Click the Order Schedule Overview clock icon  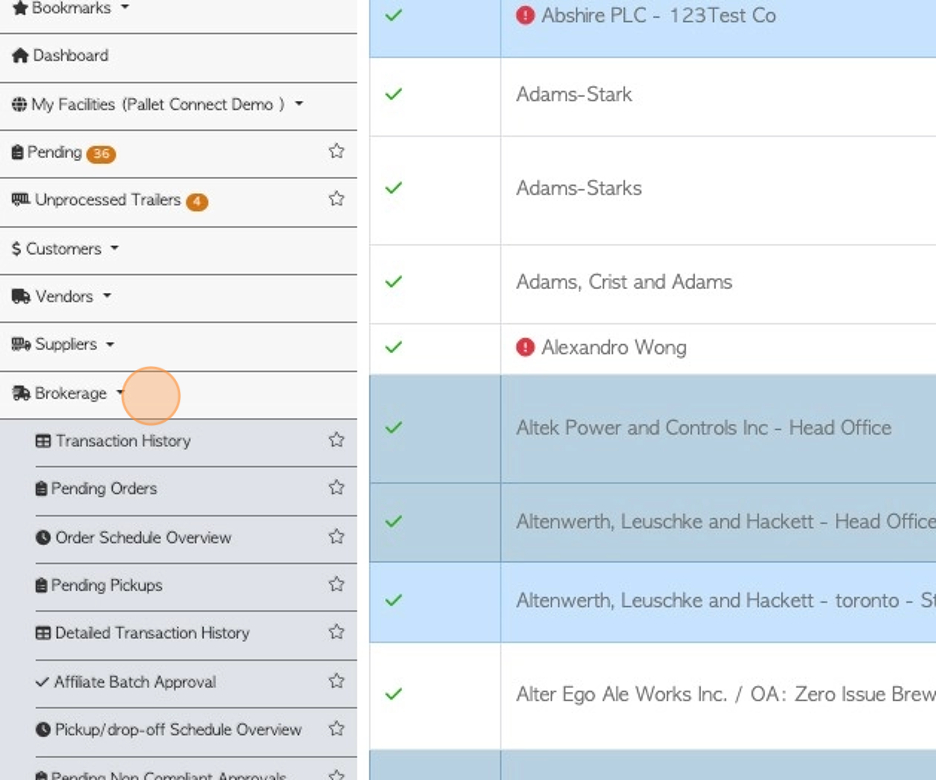coord(43,538)
